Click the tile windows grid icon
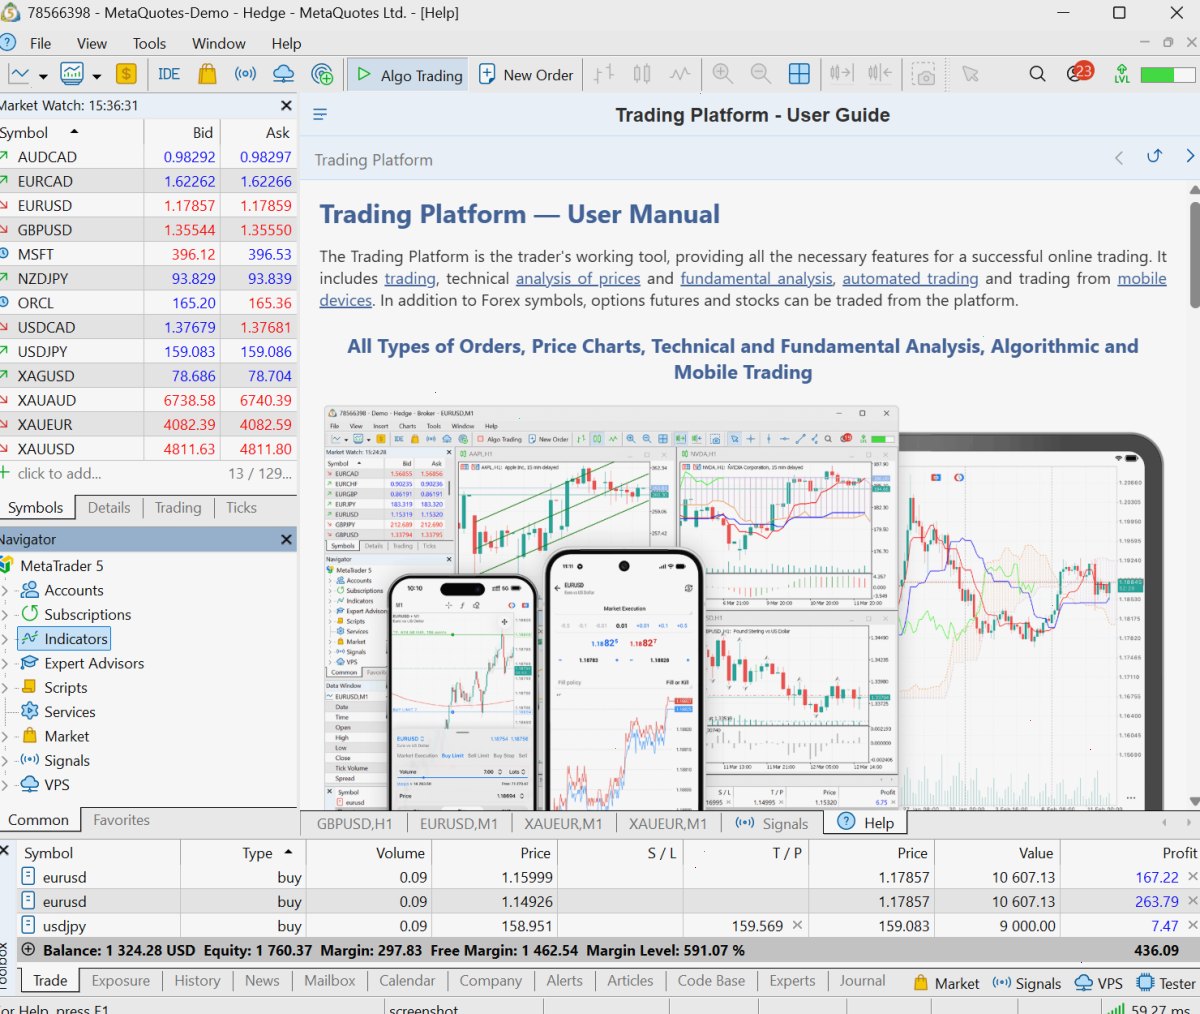This screenshot has width=1200, height=1014. tap(799, 74)
